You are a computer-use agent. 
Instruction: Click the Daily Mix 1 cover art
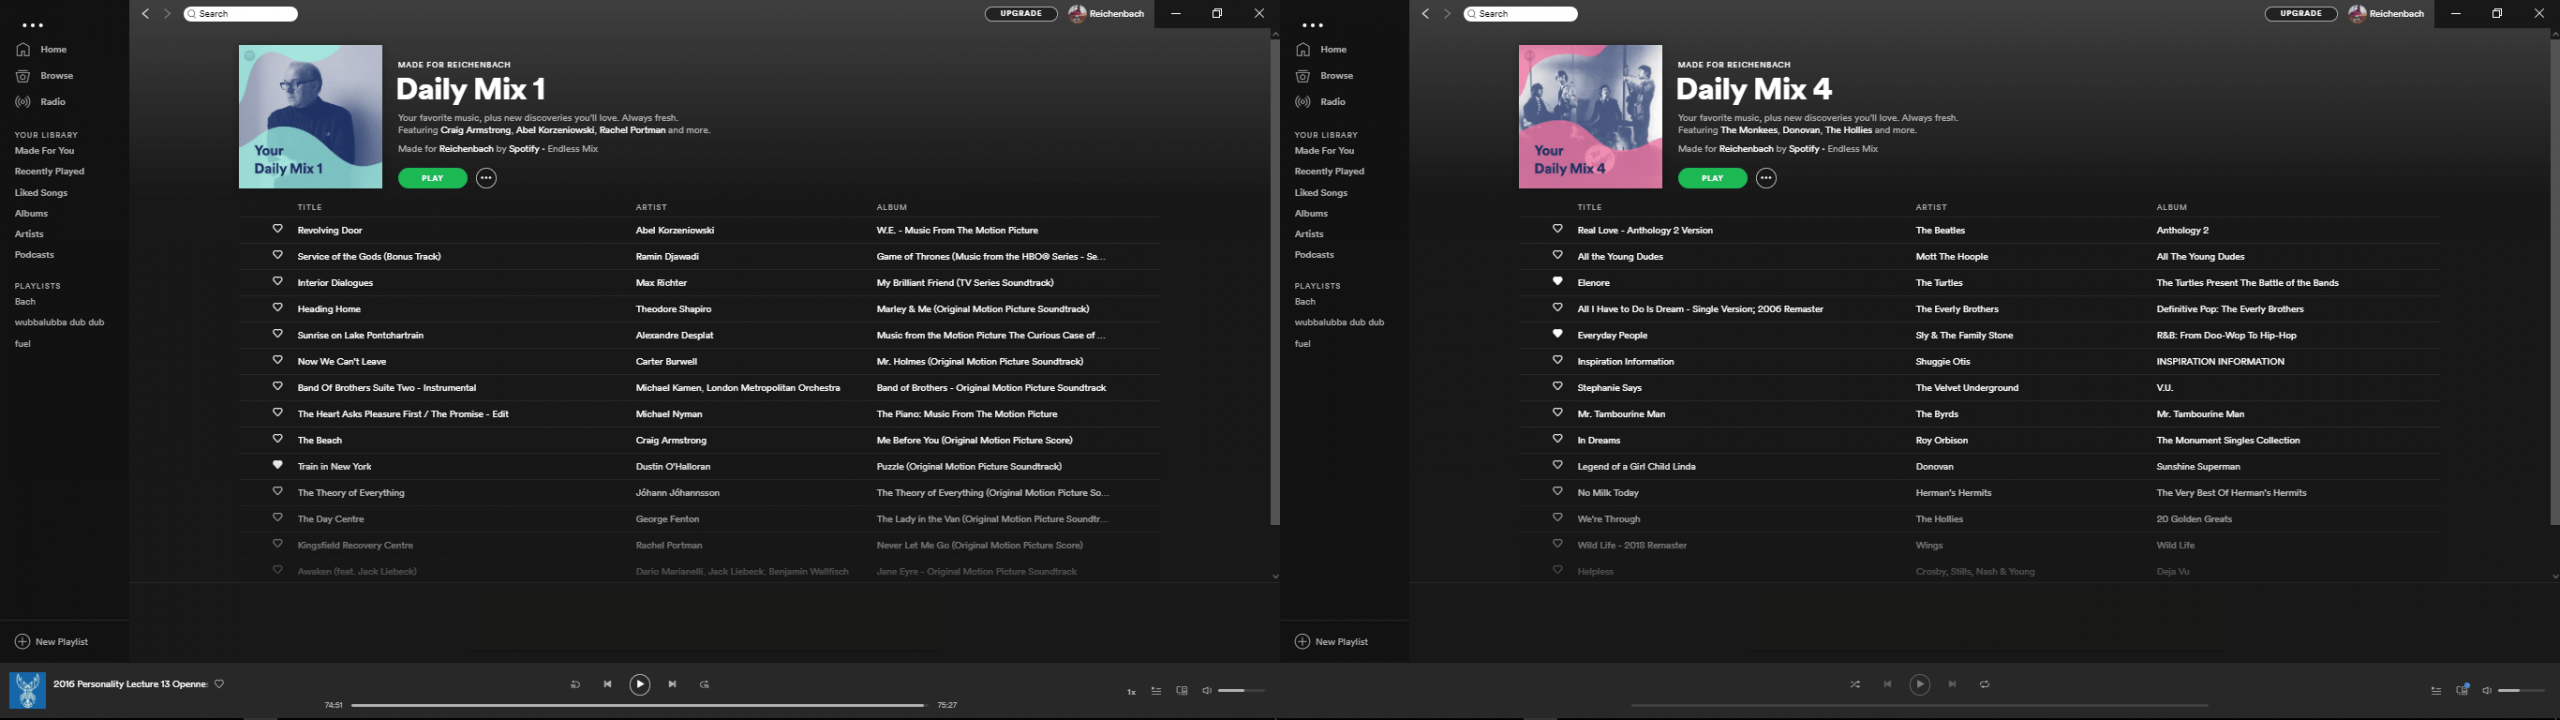pyautogui.click(x=310, y=116)
